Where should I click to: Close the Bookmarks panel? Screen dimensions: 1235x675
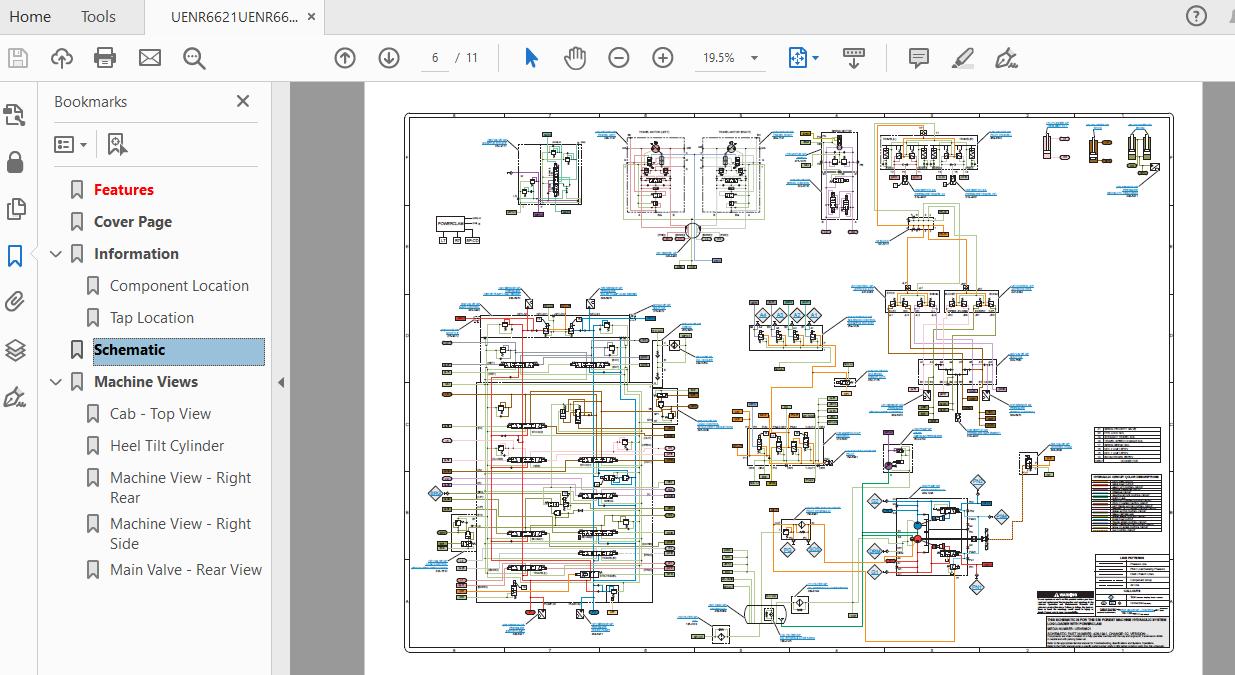[243, 101]
